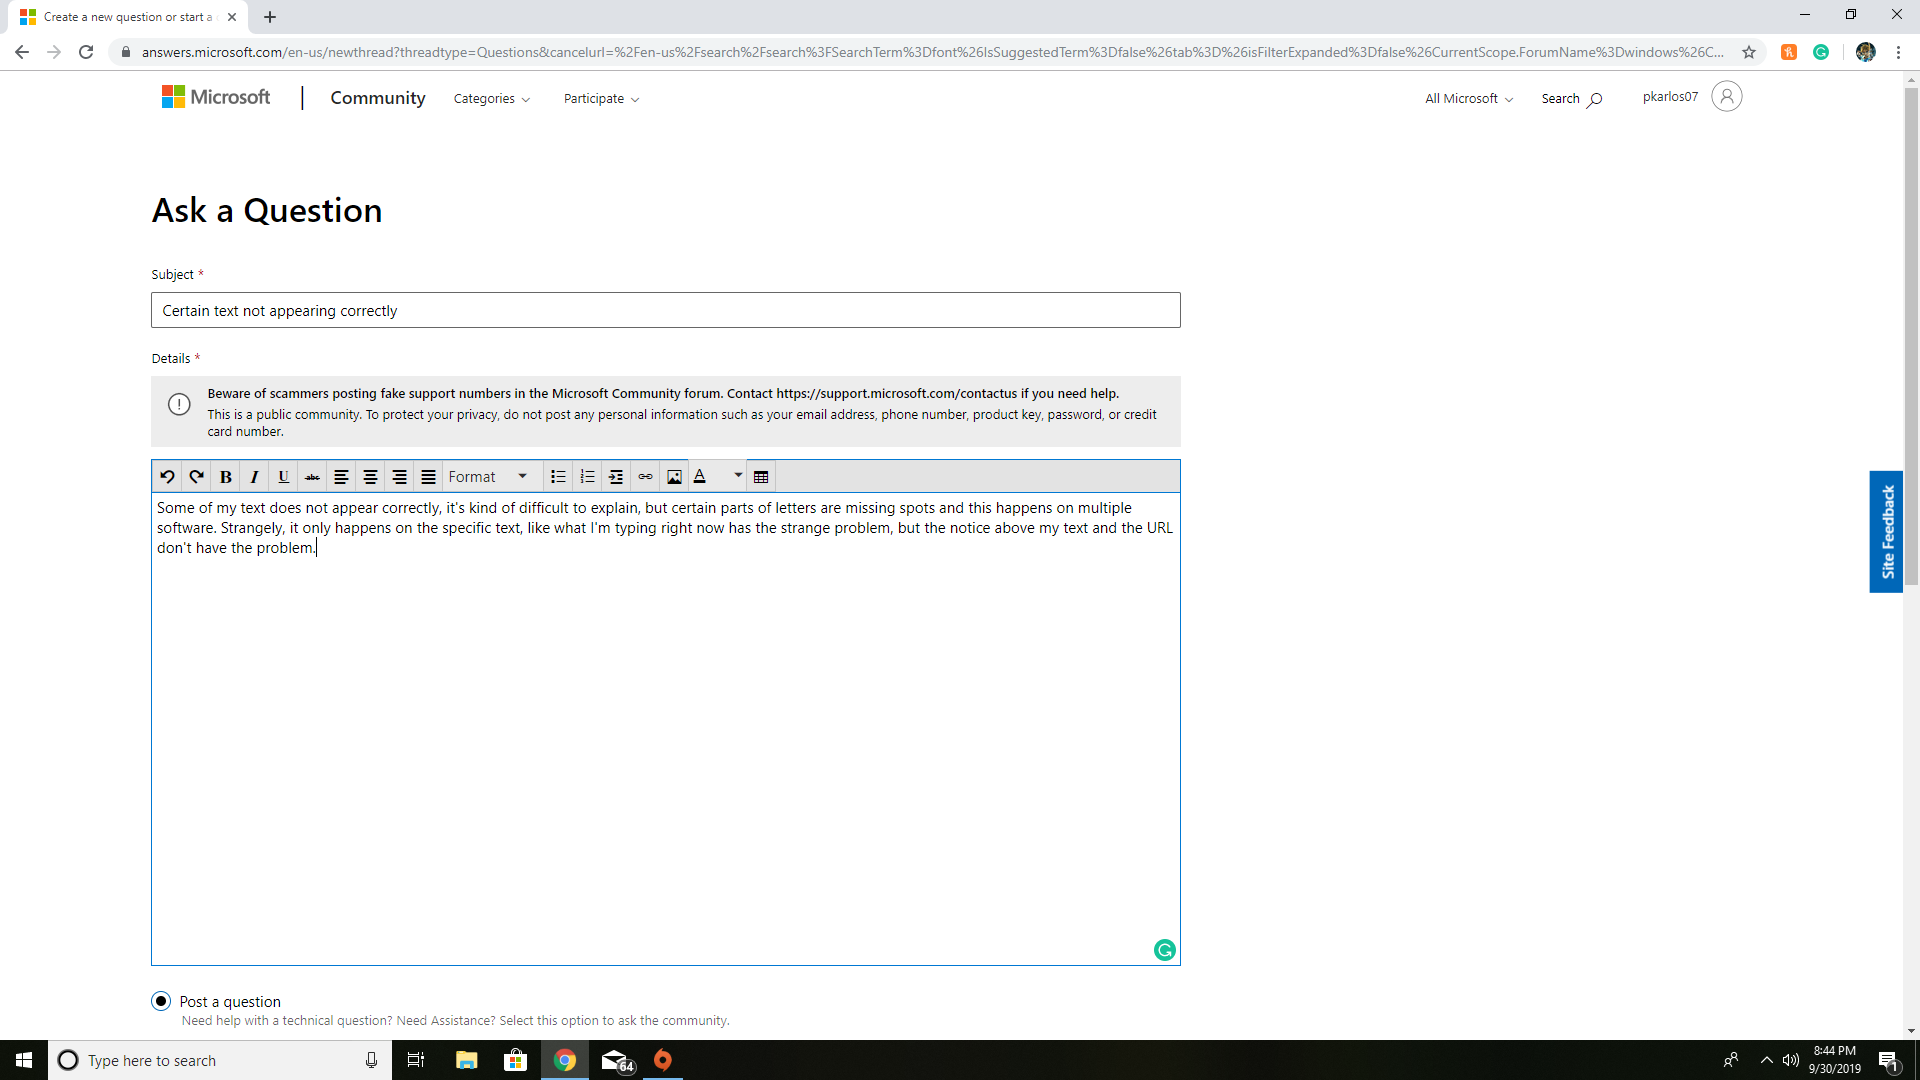
Task: Insert an image into the post
Action: (x=674, y=477)
